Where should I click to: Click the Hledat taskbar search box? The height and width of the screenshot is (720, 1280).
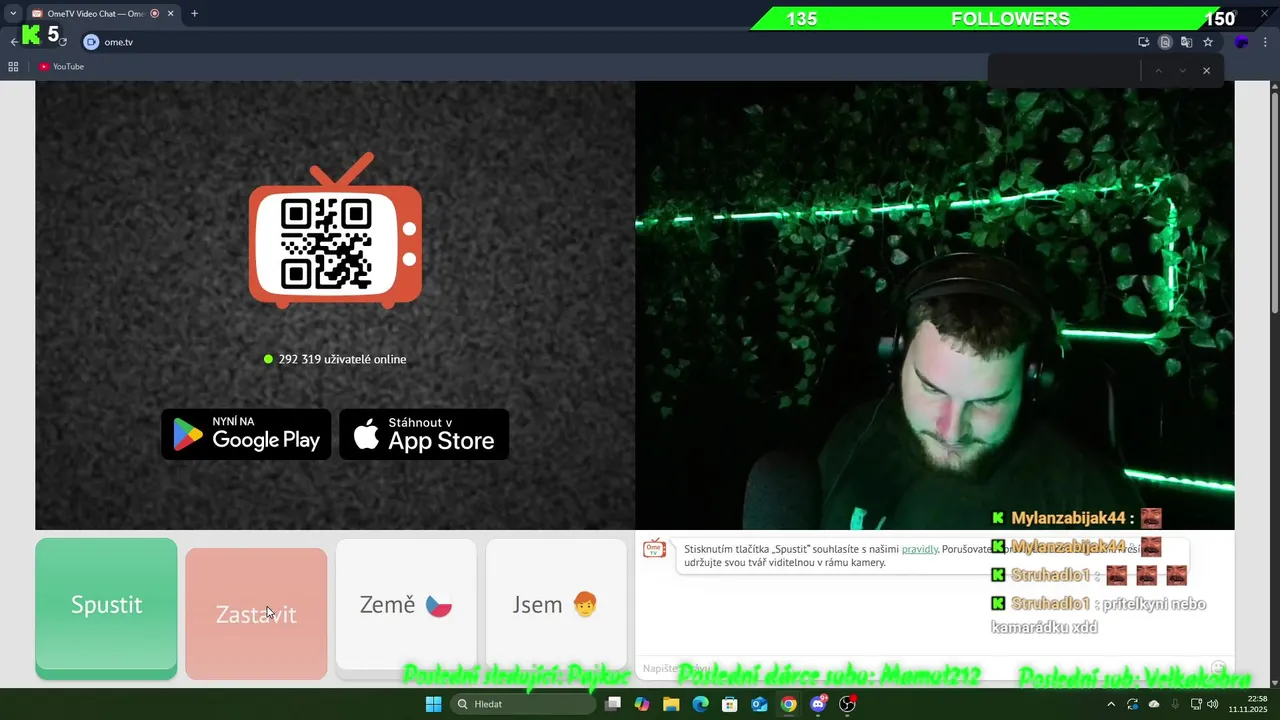[x=523, y=704]
